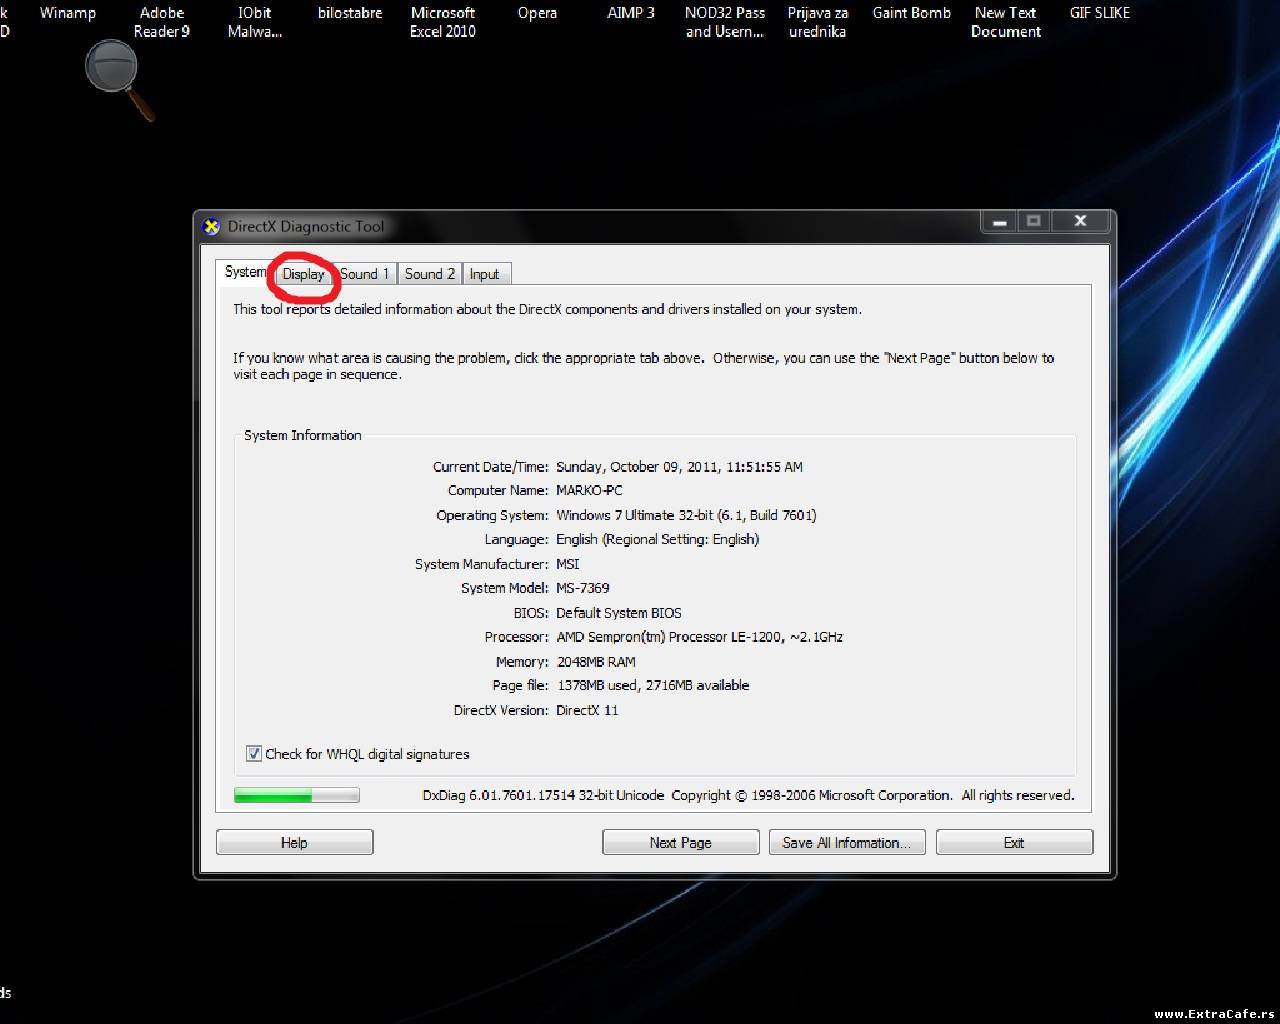Click Save All Information button
Viewport: 1280px width, 1024px height.
pos(847,843)
